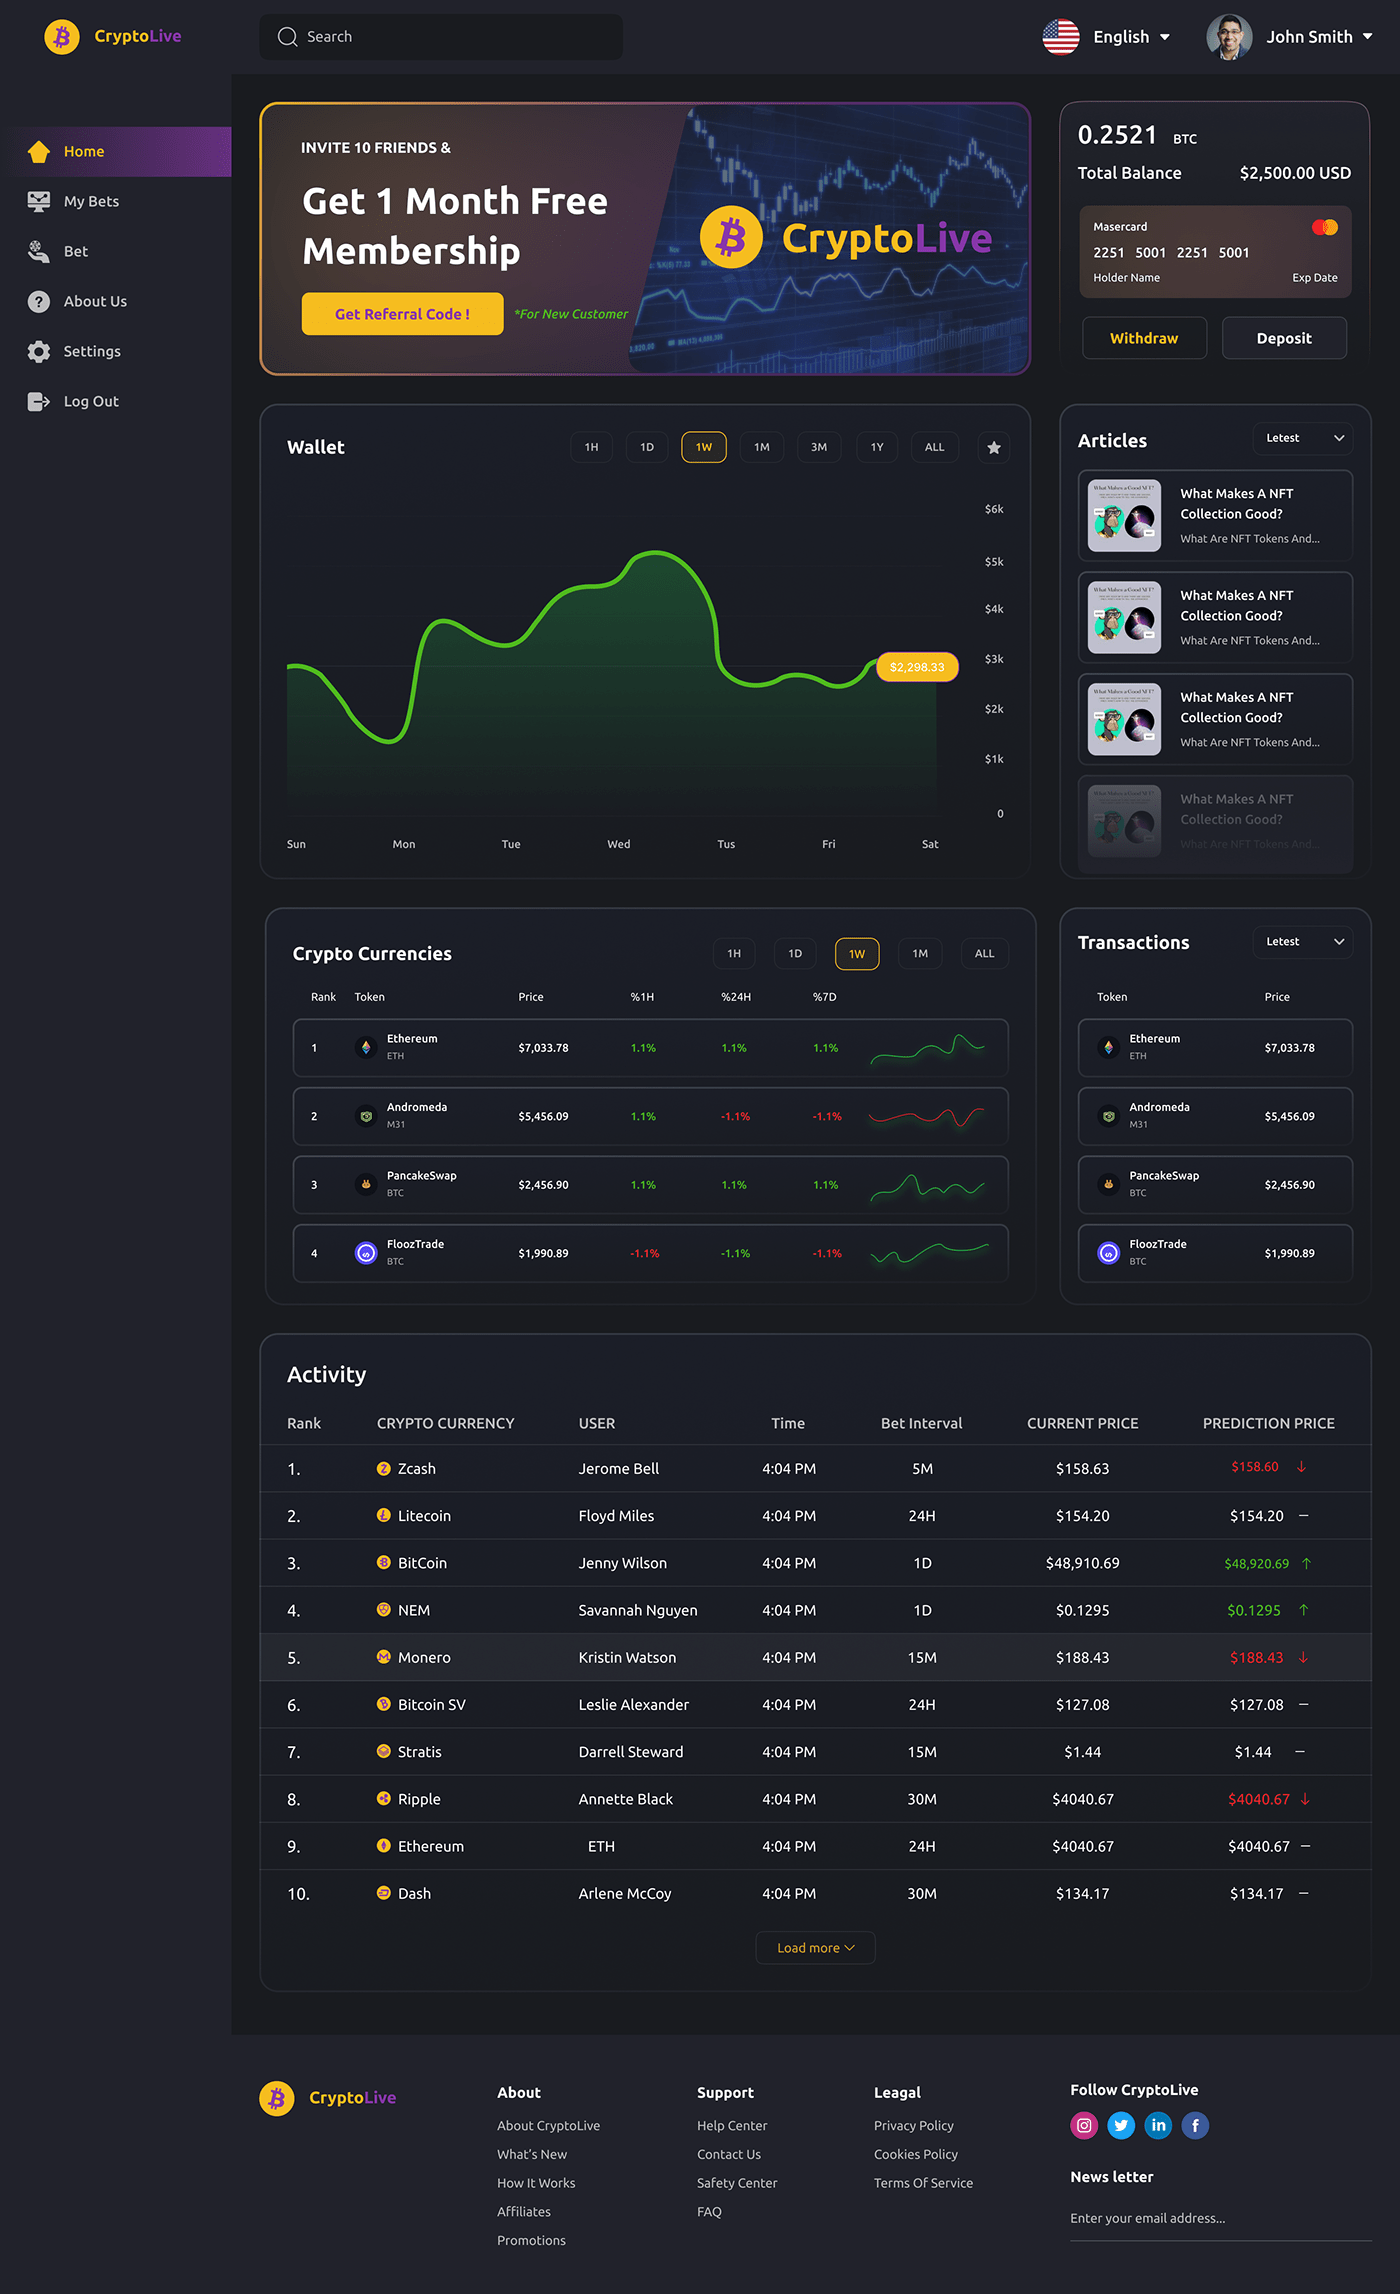The height and width of the screenshot is (2294, 1400).
Task: Select the 1M range in Wallet
Action: (762, 447)
